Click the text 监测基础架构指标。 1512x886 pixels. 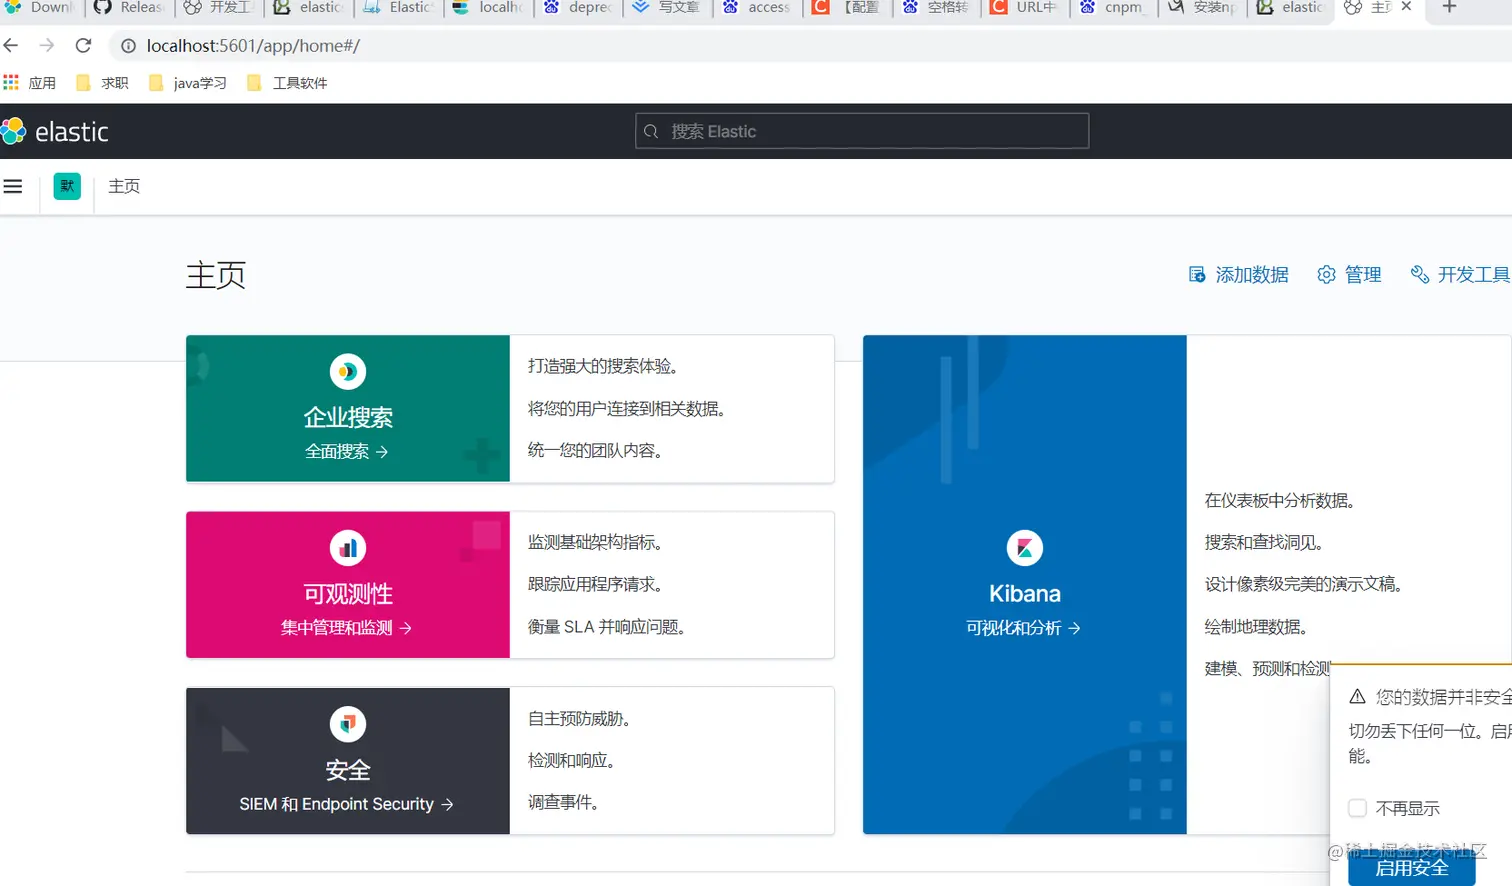pos(595,543)
